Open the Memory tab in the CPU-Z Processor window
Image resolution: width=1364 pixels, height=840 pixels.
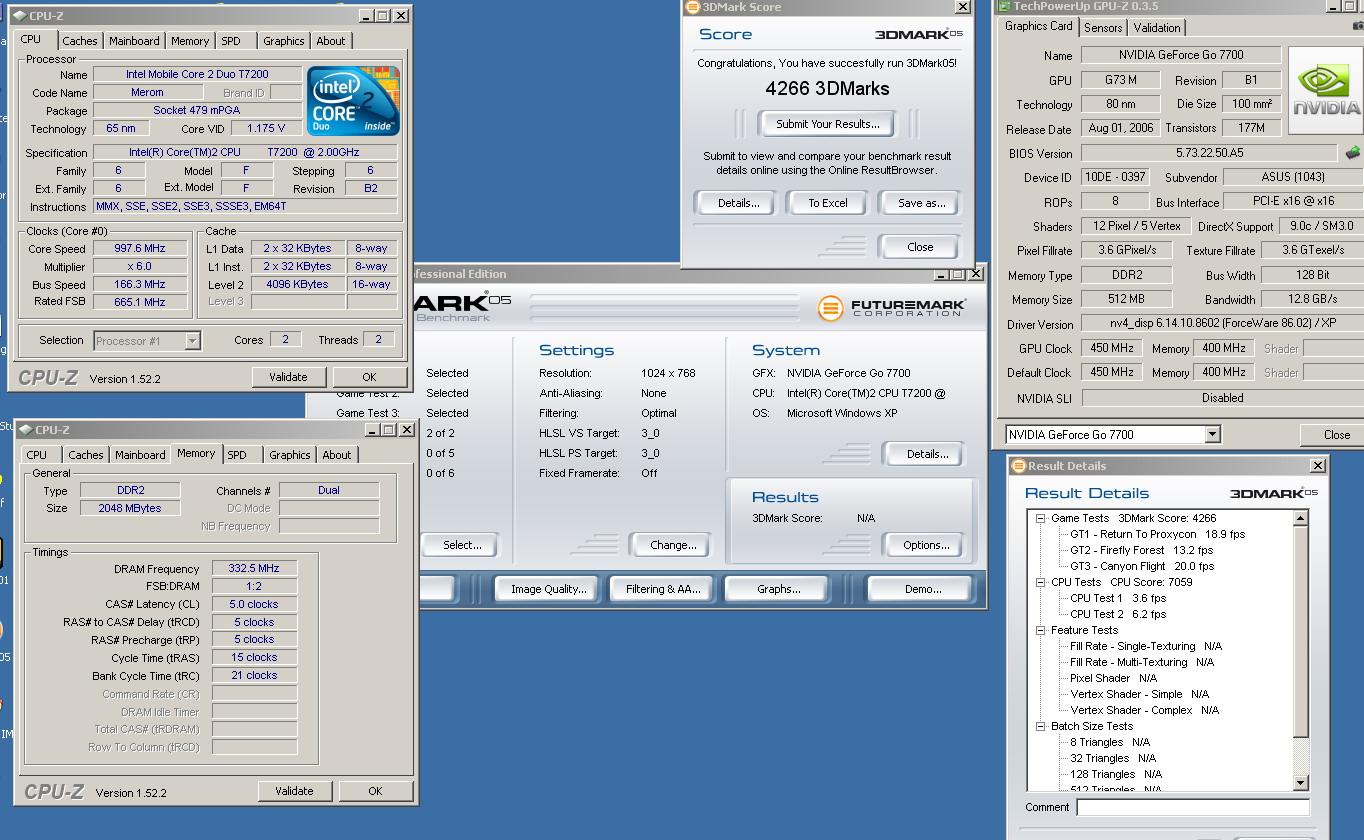(190, 41)
